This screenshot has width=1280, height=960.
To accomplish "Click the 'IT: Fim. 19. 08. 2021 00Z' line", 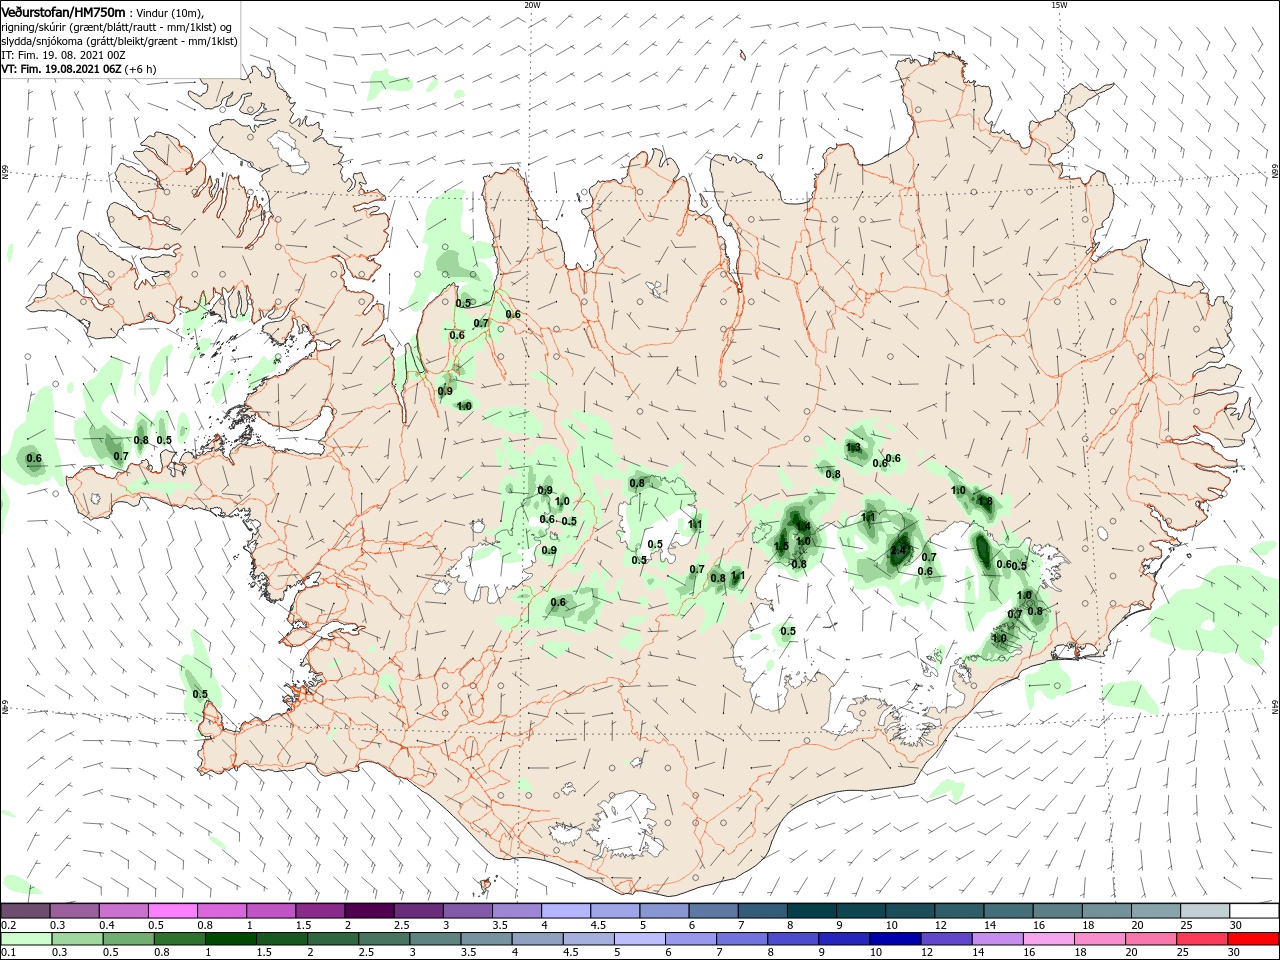I will point(63,55).
